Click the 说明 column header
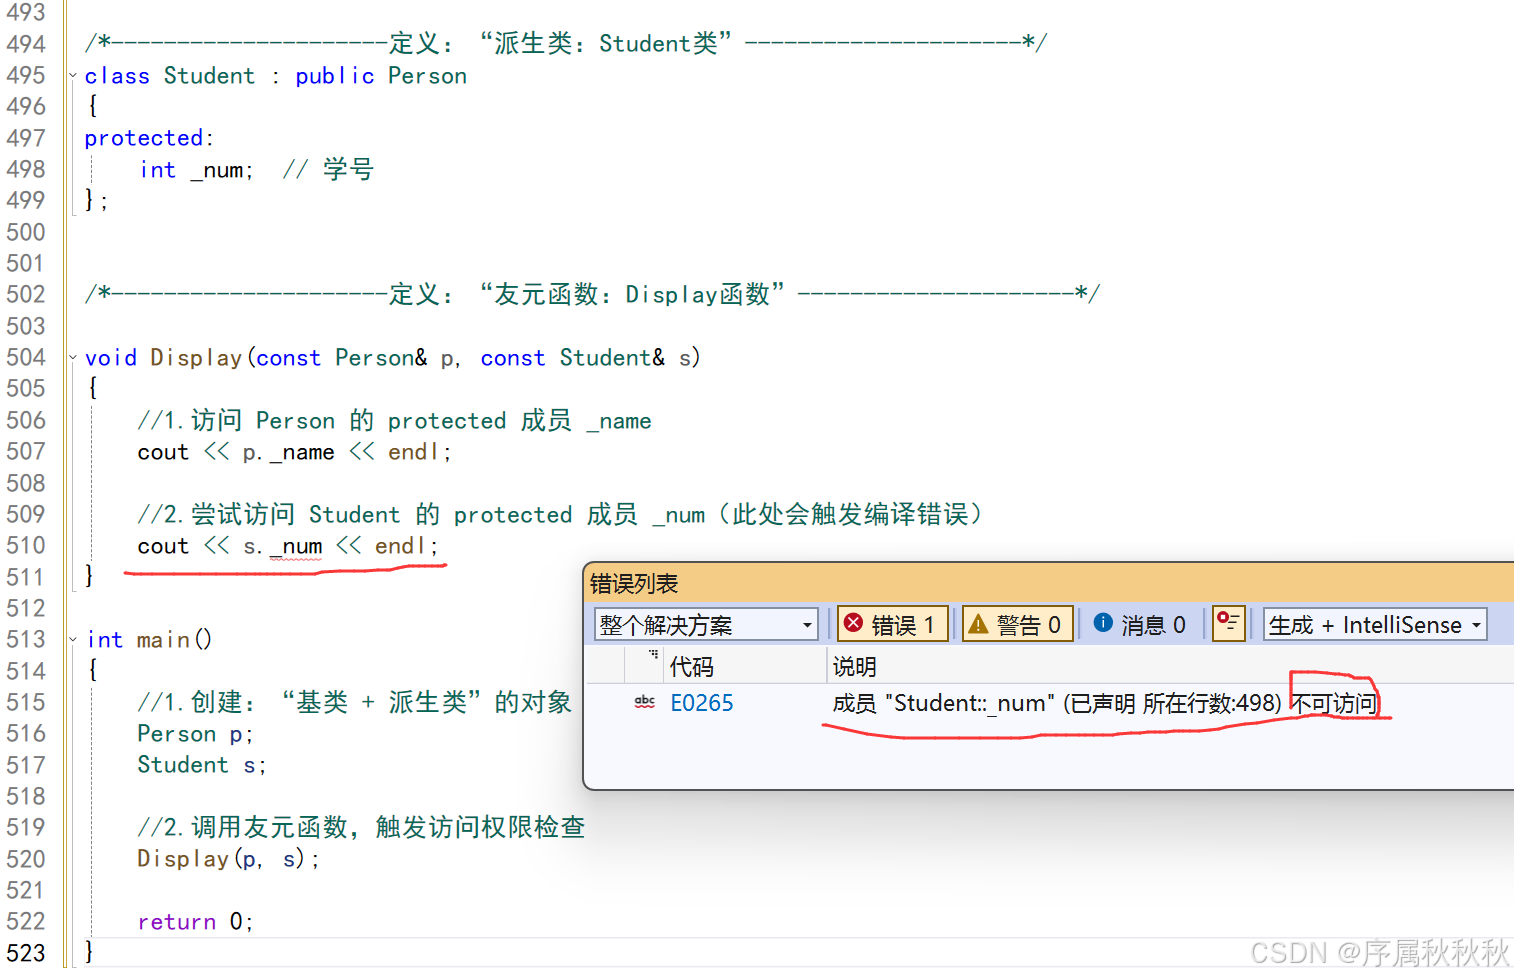Screen dimensions: 1514x979 coord(853,665)
